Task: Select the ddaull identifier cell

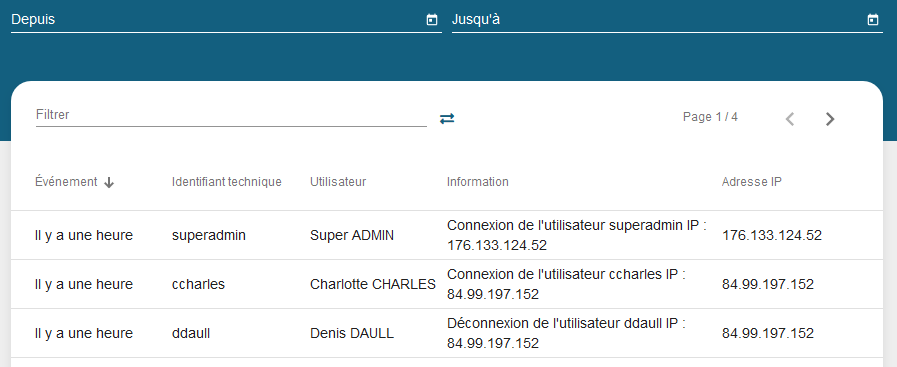Action: 191,333
